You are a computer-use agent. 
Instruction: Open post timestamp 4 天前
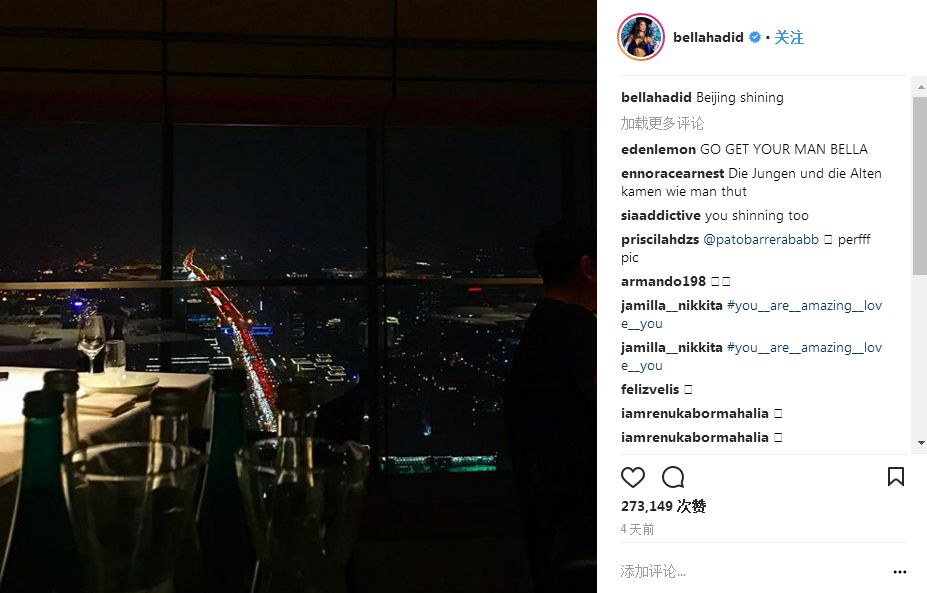[637, 529]
